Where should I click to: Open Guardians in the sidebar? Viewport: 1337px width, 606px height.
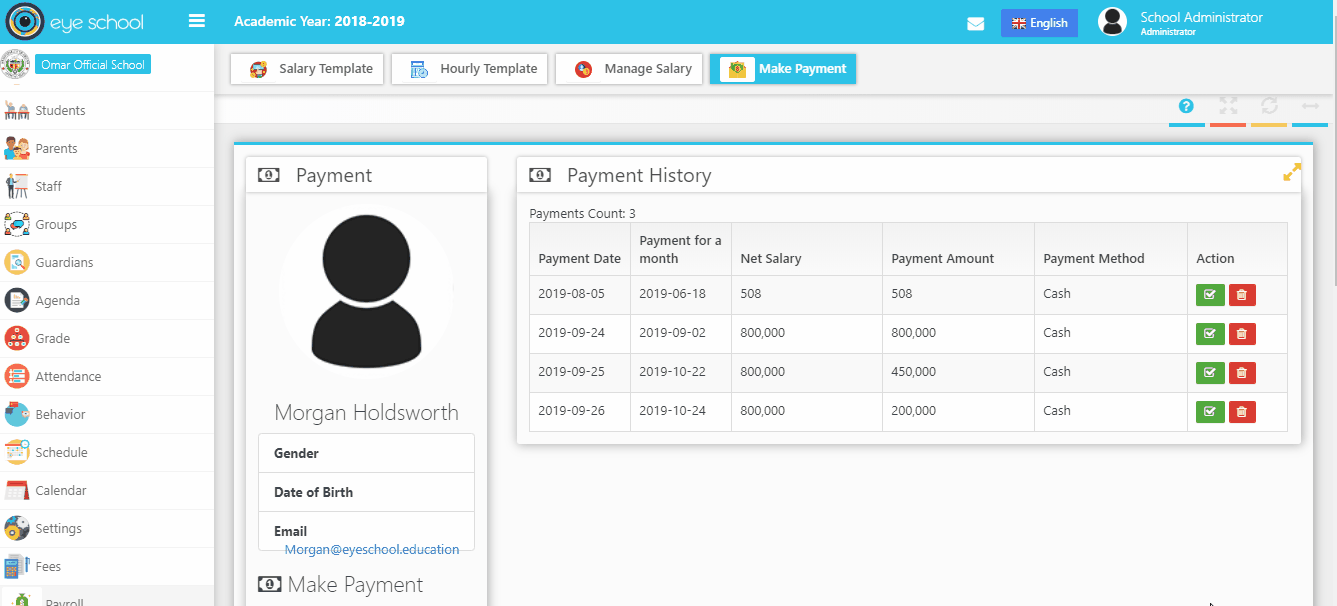point(107,263)
